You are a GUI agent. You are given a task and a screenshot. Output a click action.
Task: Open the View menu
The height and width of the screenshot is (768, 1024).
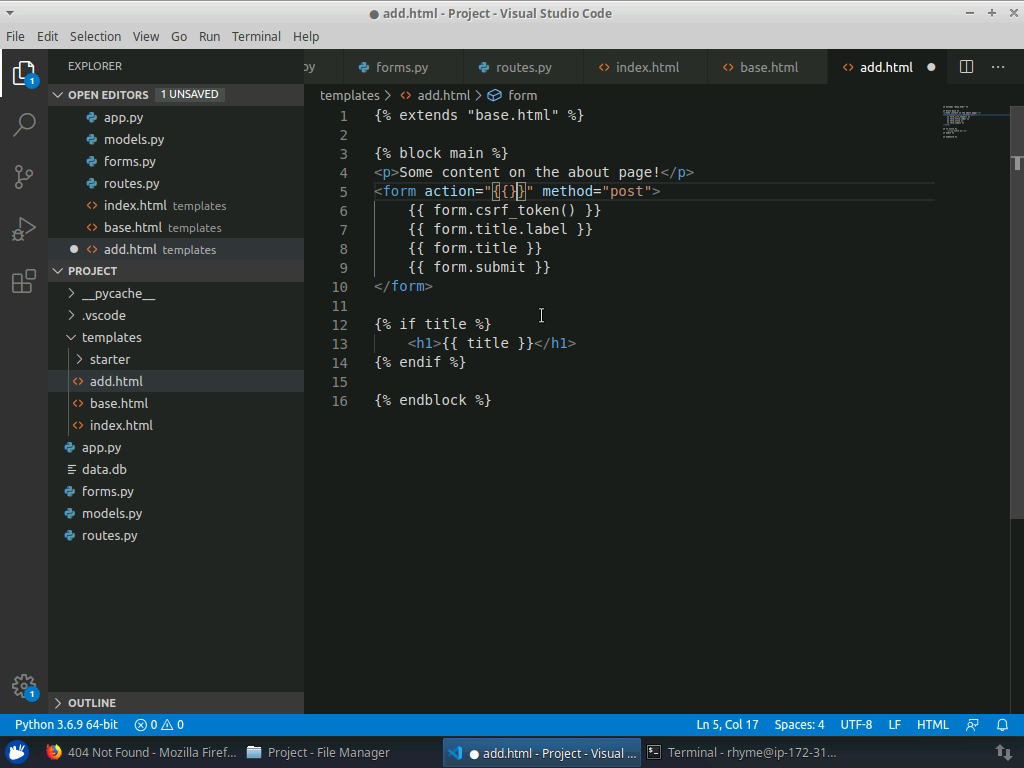pos(146,37)
